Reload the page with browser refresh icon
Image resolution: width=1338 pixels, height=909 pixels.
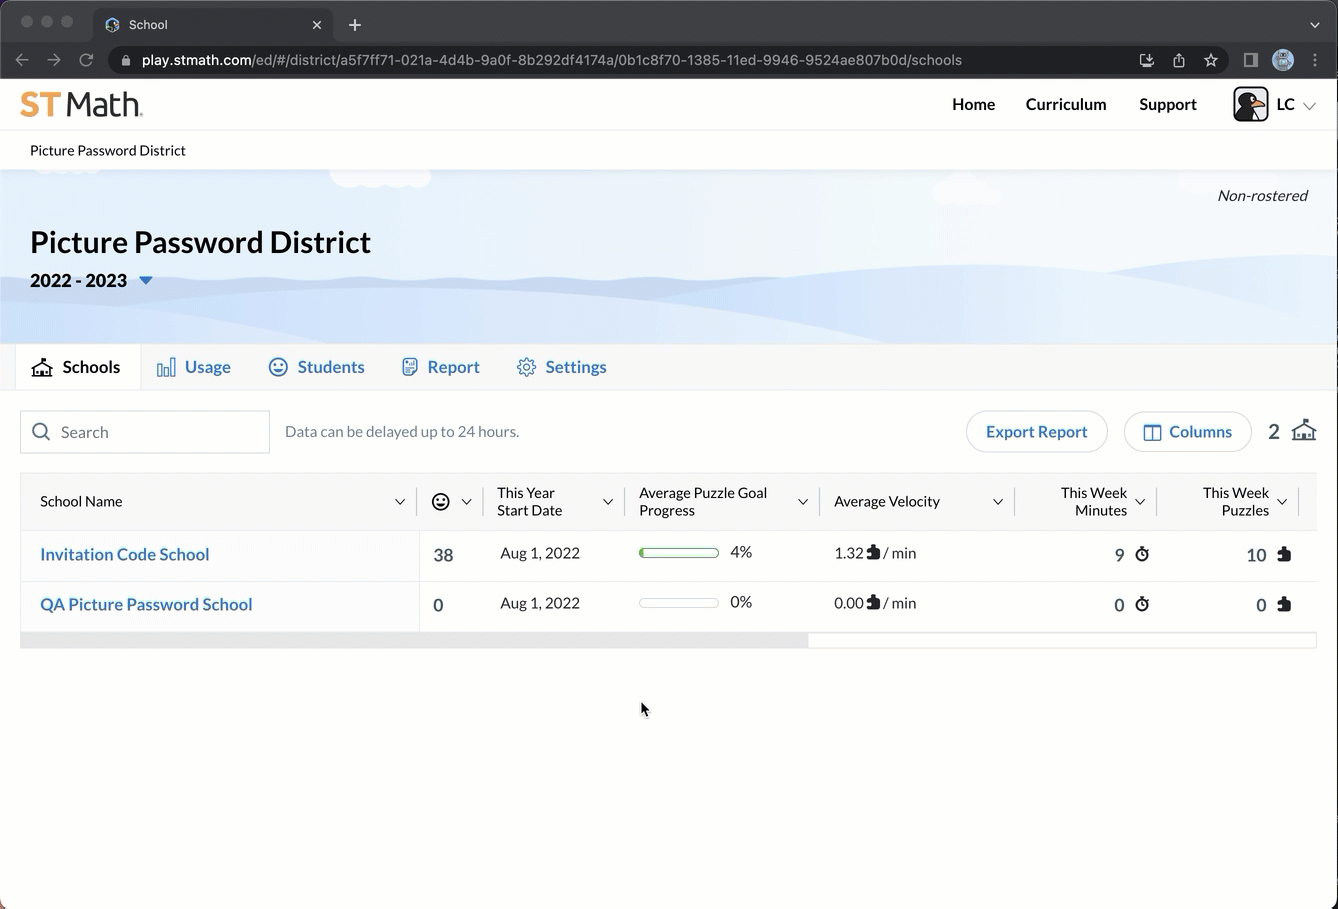86,60
